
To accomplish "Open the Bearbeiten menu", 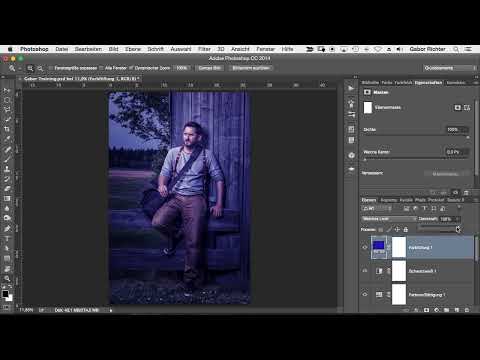I will pyautogui.click(x=88, y=49).
